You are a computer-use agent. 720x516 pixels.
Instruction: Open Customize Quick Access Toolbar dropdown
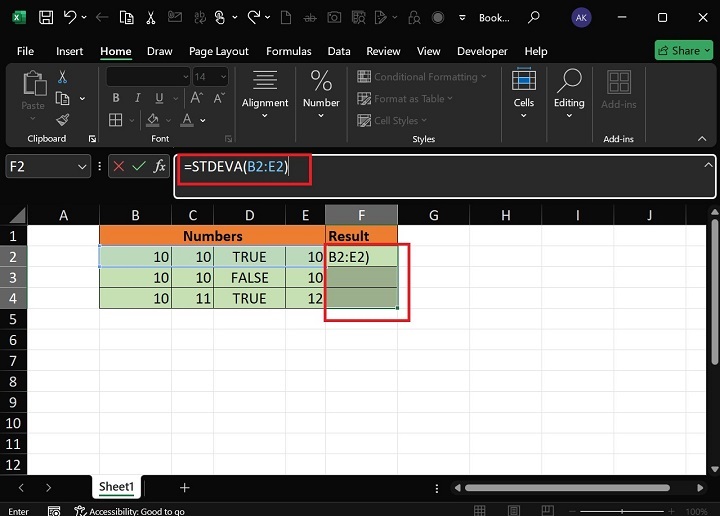point(462,17)
